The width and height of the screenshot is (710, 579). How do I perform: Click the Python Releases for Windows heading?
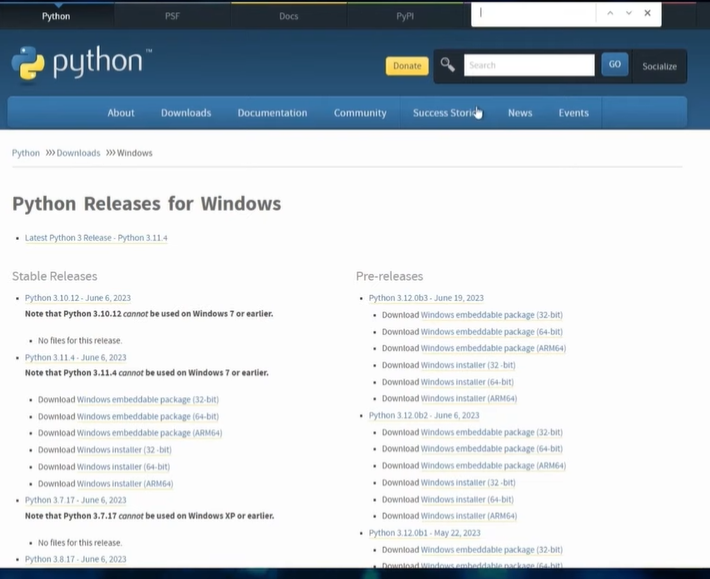147,204
